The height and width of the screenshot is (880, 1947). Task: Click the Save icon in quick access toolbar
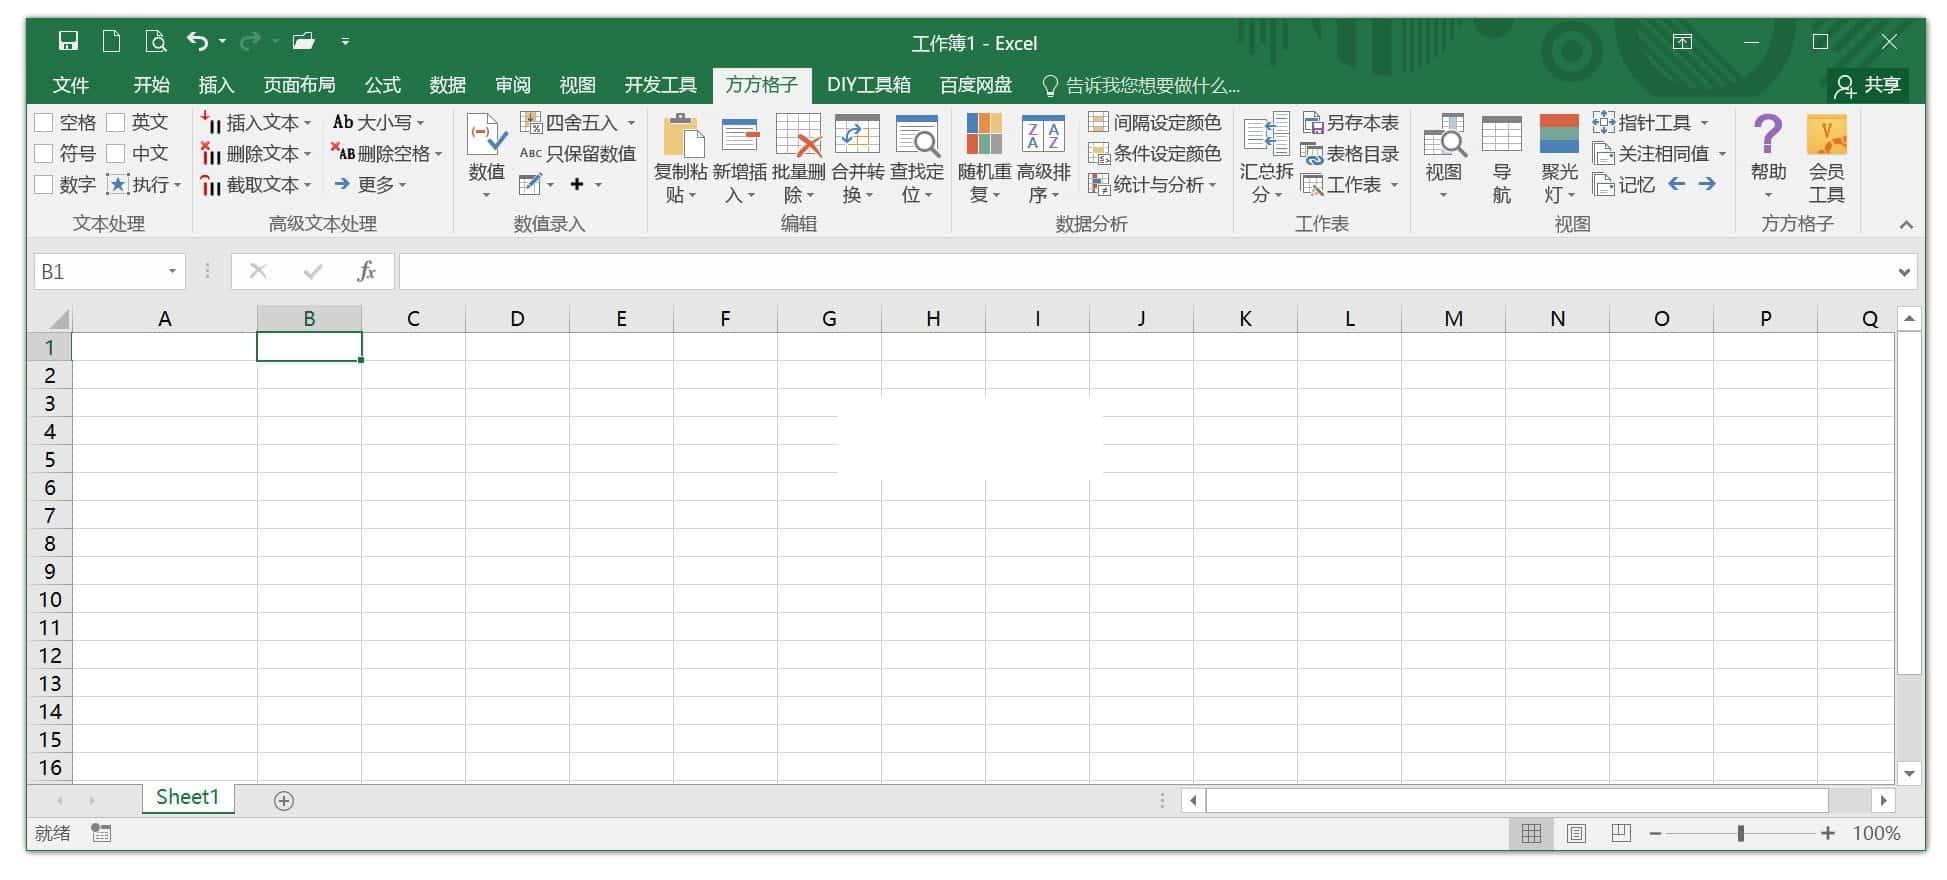68,41
